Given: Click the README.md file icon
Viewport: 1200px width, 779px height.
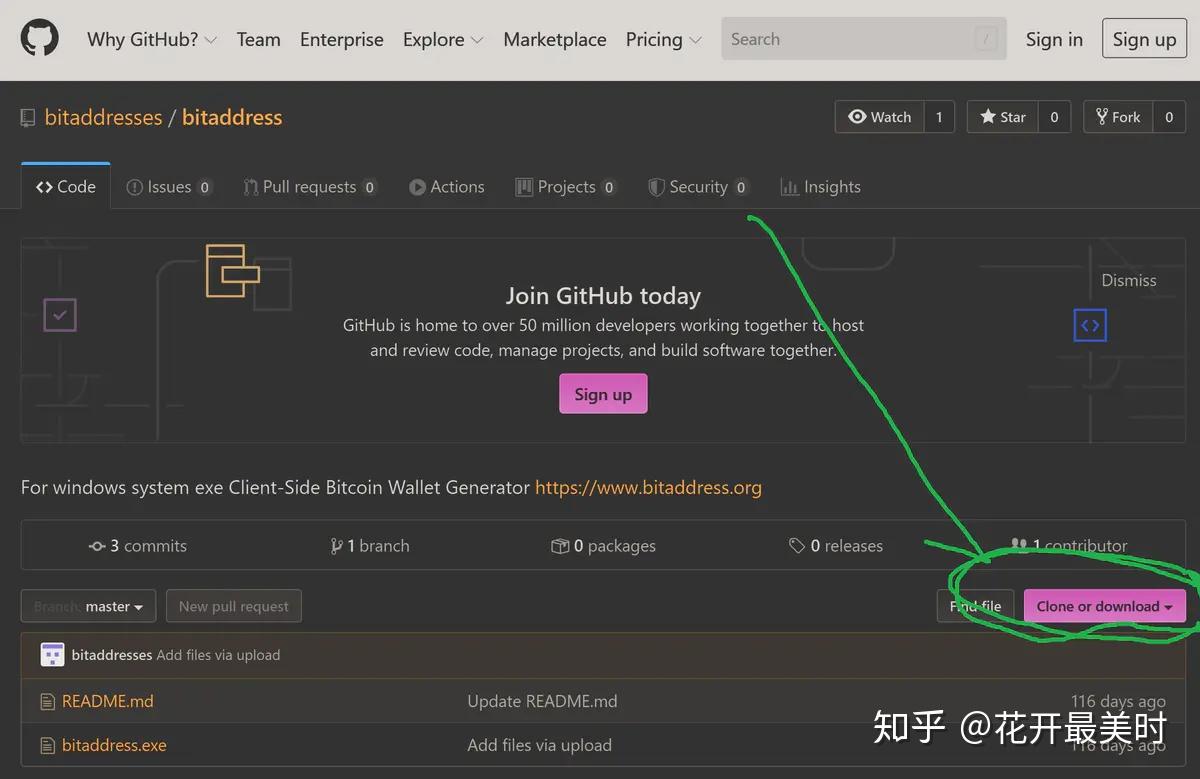Looking at the screenshot, I should [x=47, y=702].
